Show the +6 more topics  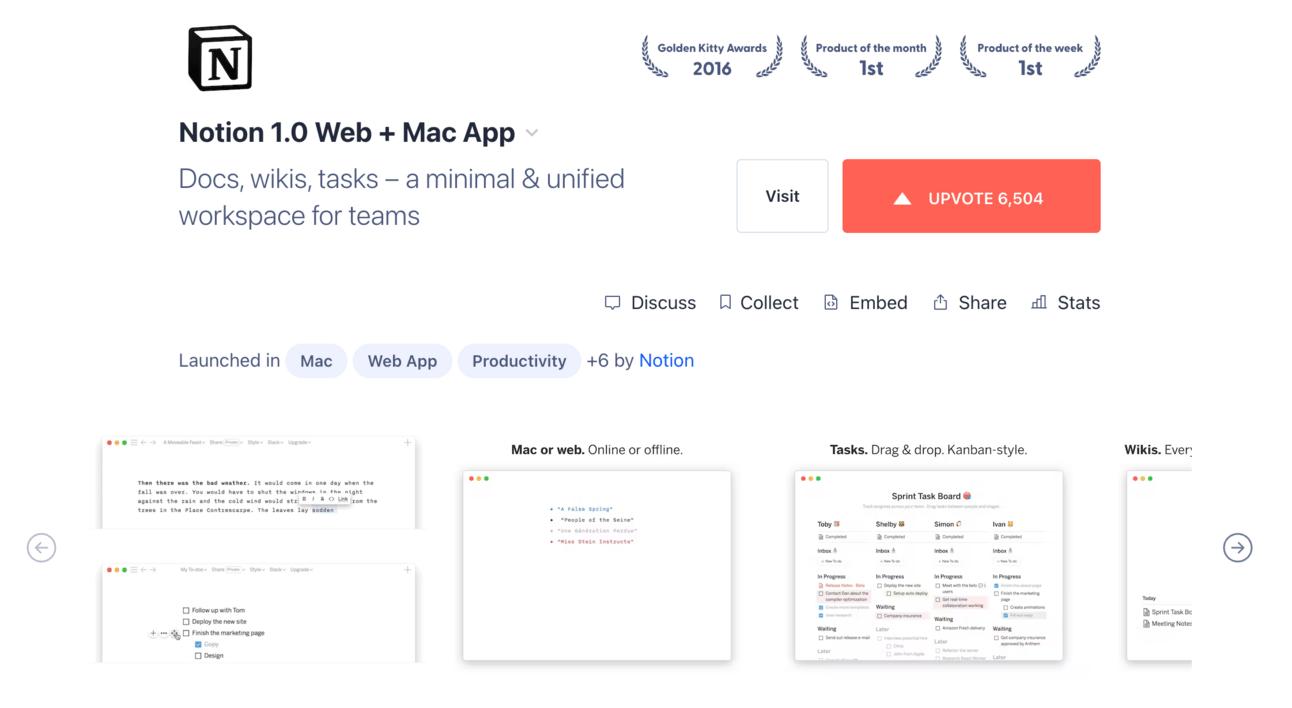click(x=597, y=361)
